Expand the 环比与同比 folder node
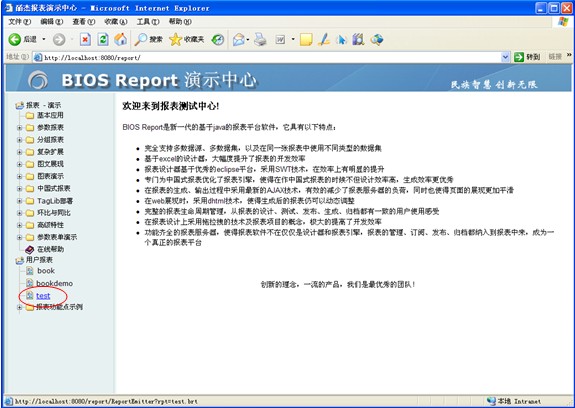Screen dimensions: 575x408 [19, 213]
